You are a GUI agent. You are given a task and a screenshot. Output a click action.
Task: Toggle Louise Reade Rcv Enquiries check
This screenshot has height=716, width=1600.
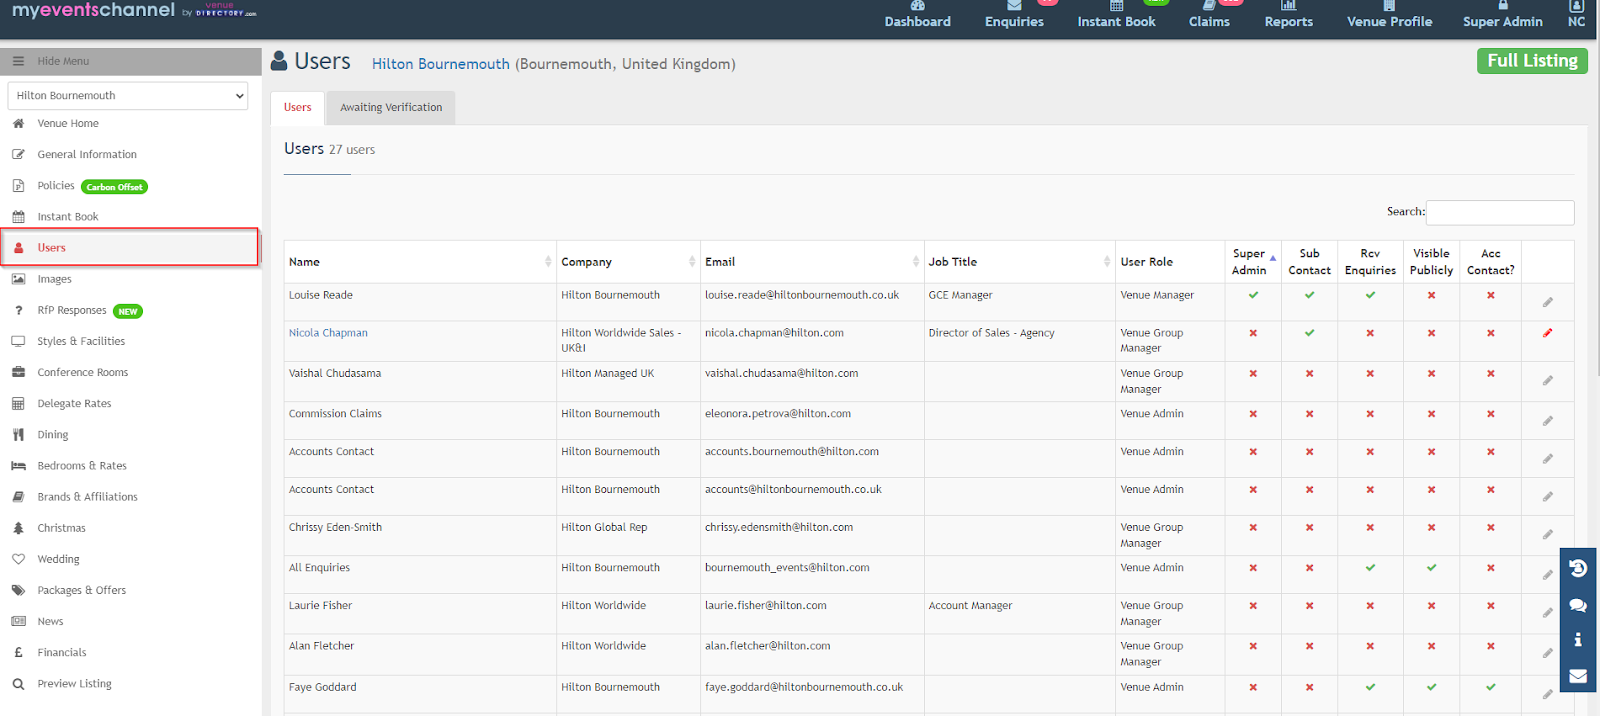(x=1370, y=295)
